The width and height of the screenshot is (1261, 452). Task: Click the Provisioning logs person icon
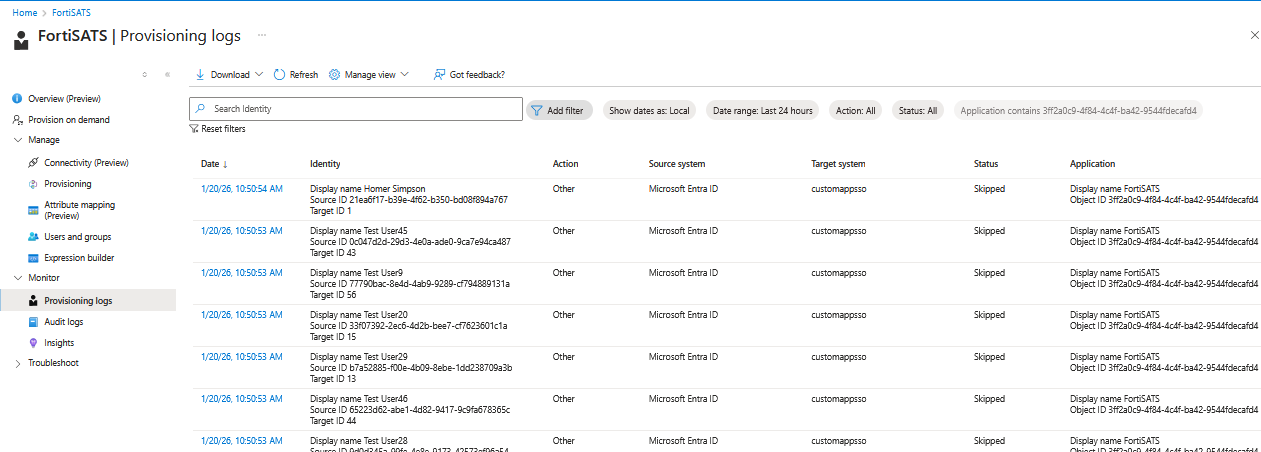33,301
